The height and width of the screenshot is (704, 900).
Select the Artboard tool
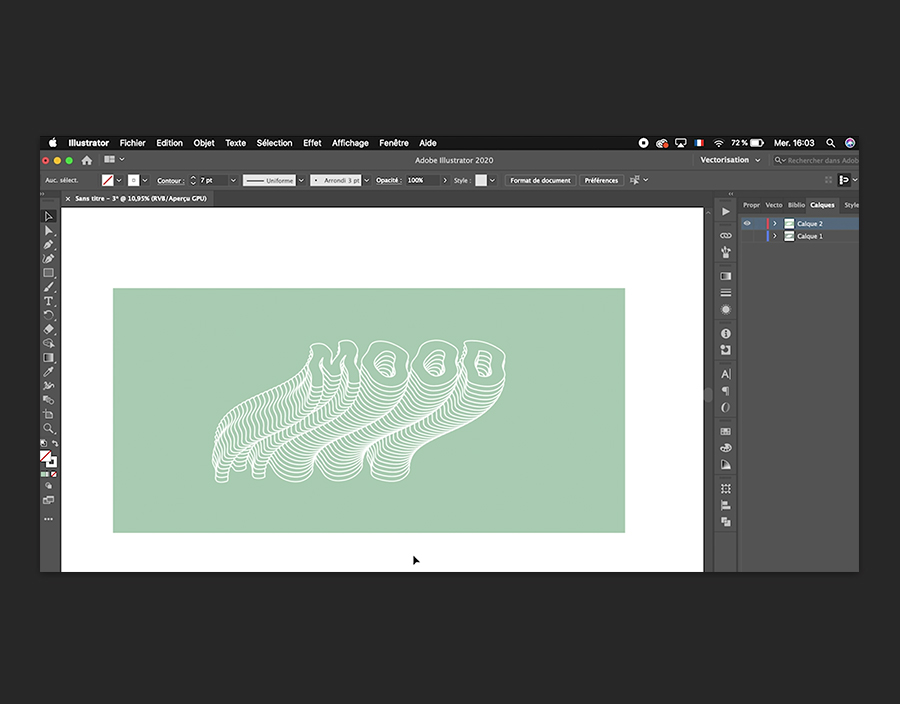coord(49,414)
